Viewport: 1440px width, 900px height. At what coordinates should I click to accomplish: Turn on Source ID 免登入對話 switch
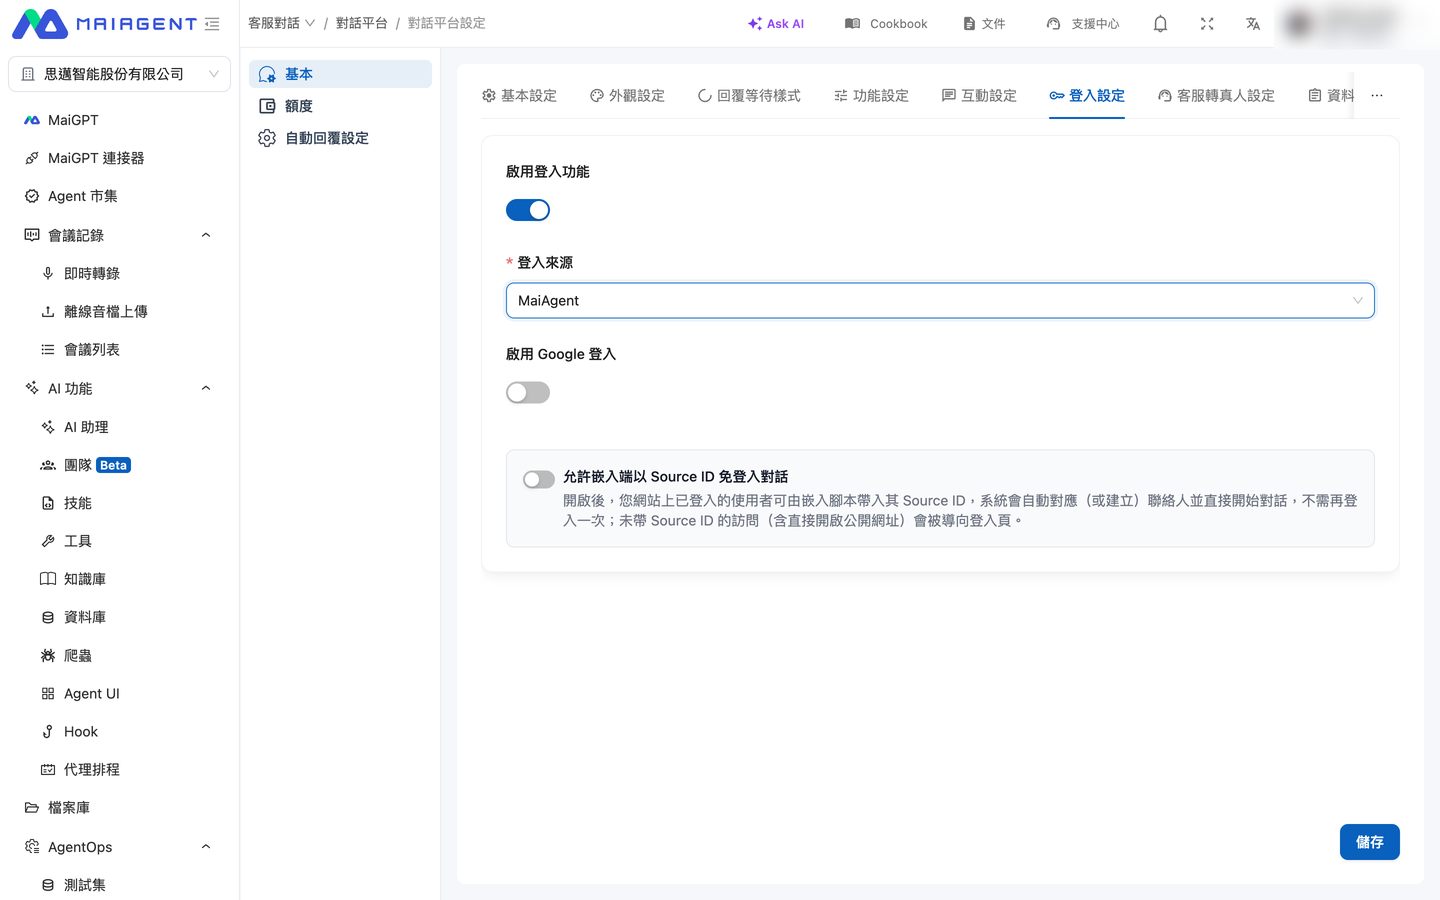pyautogui.click(x=539, y=480)
